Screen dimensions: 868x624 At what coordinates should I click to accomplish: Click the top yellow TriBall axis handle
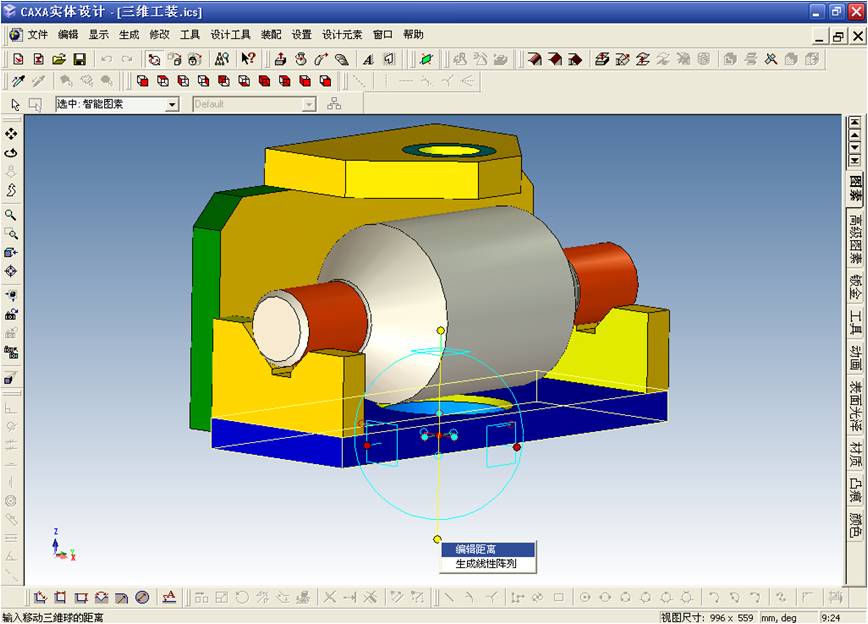(x=440, y=330)
